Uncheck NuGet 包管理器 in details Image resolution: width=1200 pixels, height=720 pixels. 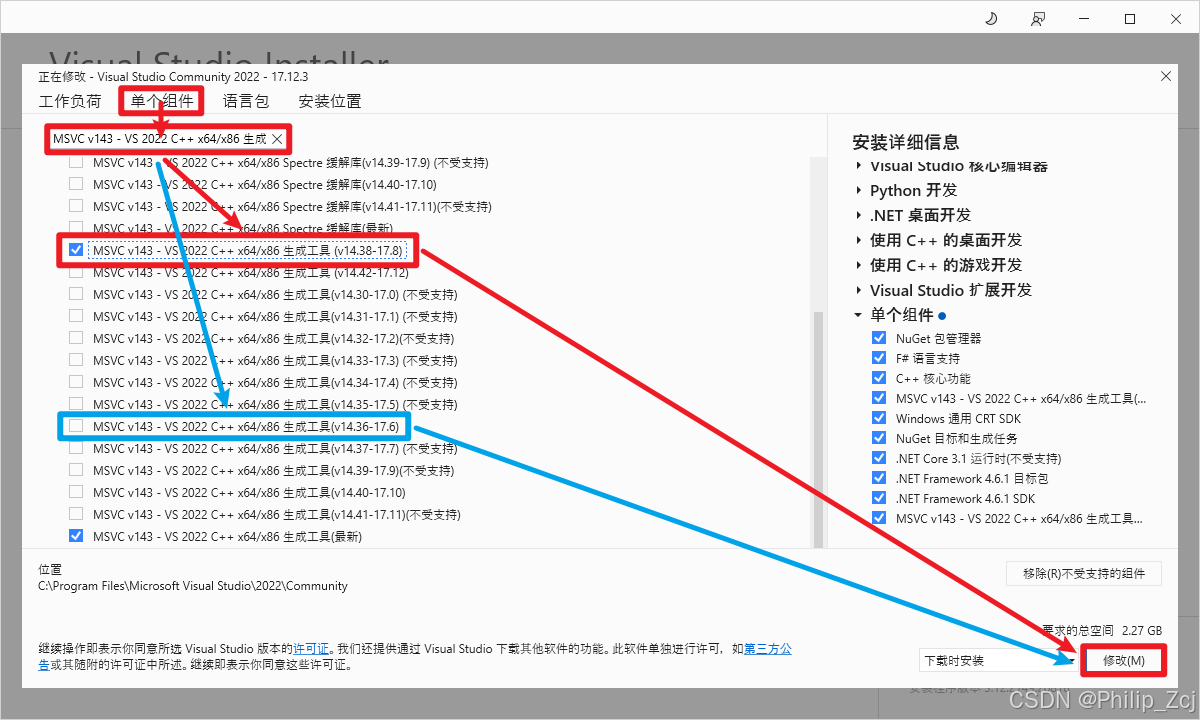pyautogui.click(x=879, y=338)
